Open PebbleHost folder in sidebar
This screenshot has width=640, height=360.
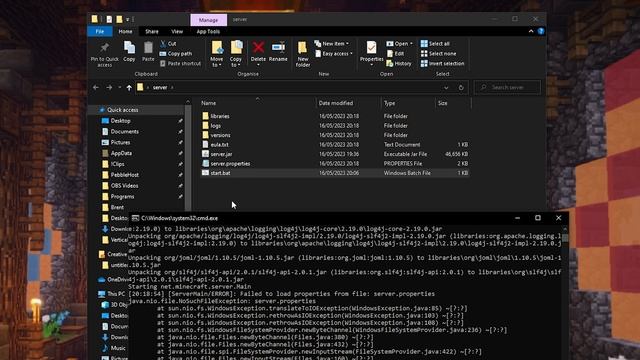(124, 175)
